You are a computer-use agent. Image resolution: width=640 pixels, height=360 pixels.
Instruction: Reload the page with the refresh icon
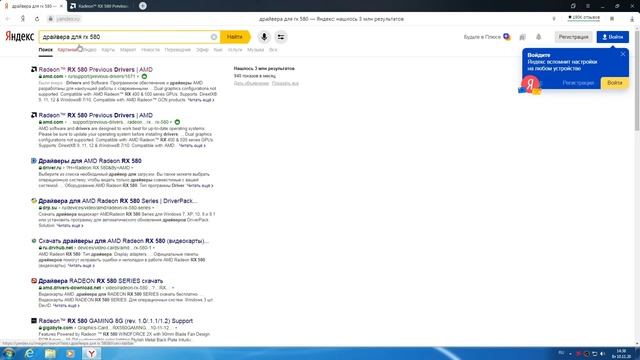click(37, 19)
